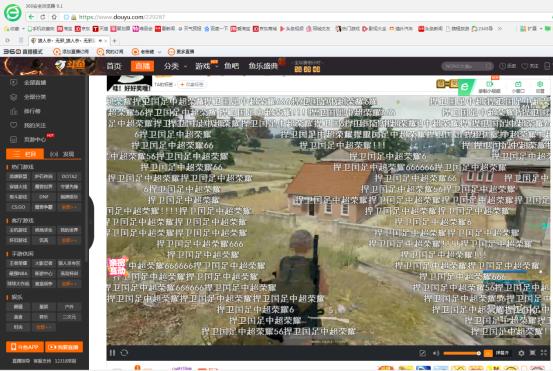The image size is (553, 371).
Task: Click the streamer avatar thumbnail above video
Action: pyautogui.click(x=129, y=84)
